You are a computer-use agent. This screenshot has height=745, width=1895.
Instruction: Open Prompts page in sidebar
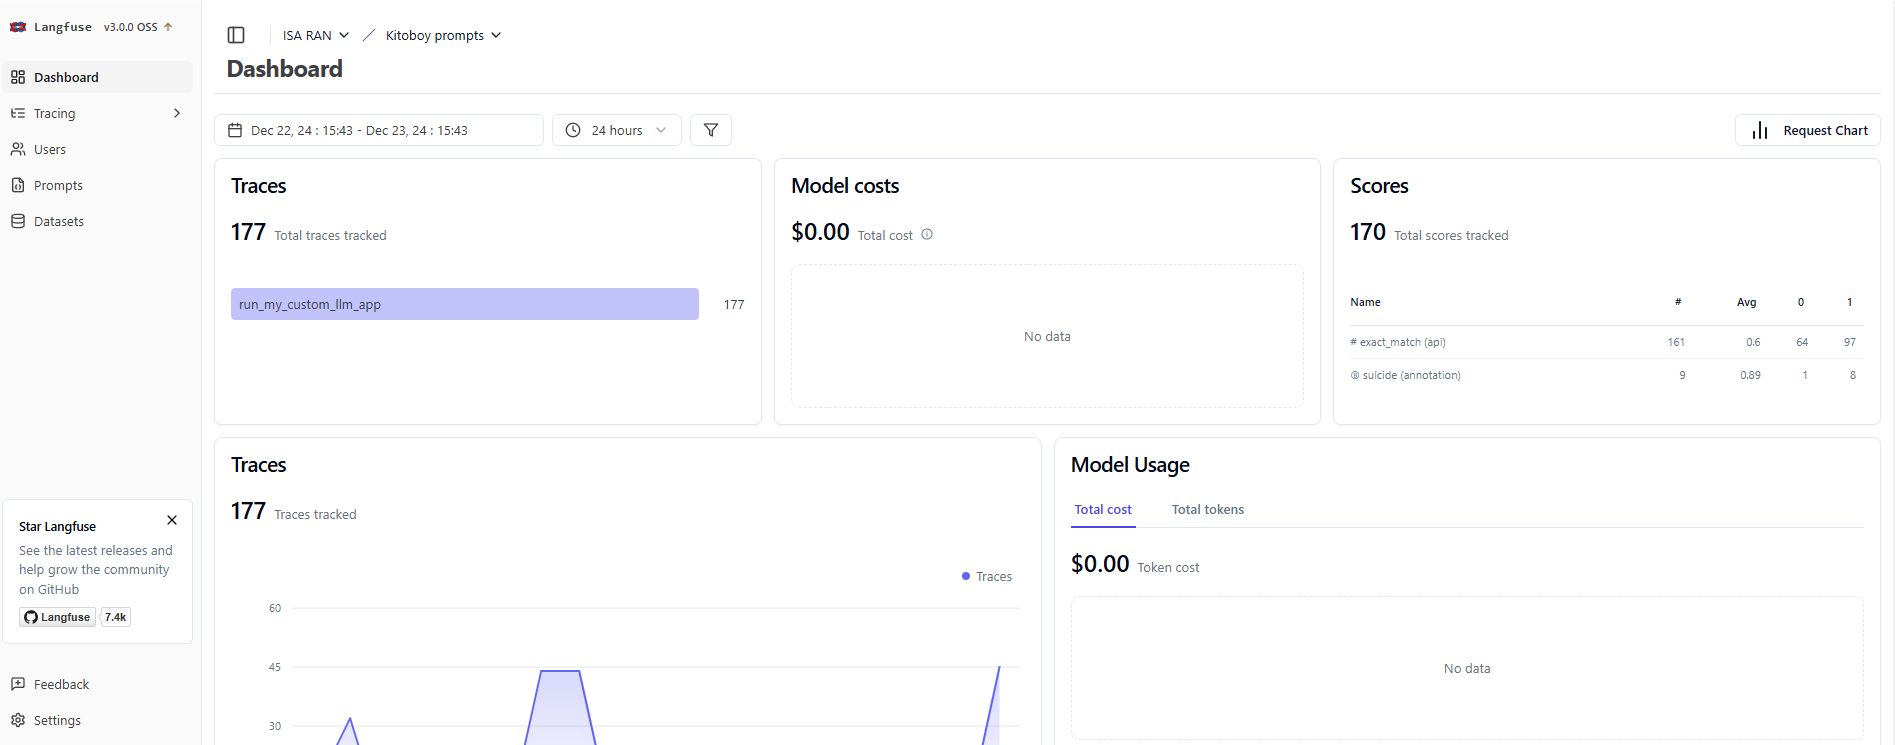click(57, 185)
